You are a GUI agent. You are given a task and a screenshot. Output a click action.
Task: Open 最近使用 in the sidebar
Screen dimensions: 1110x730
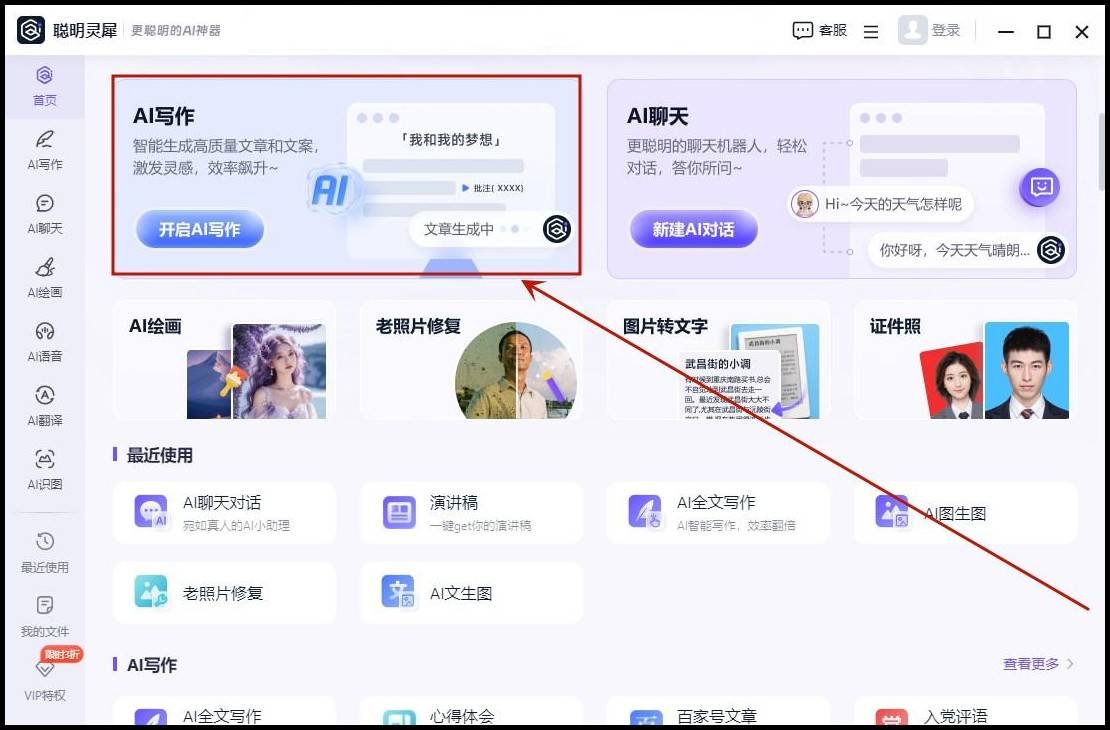(x=44, y=552)
